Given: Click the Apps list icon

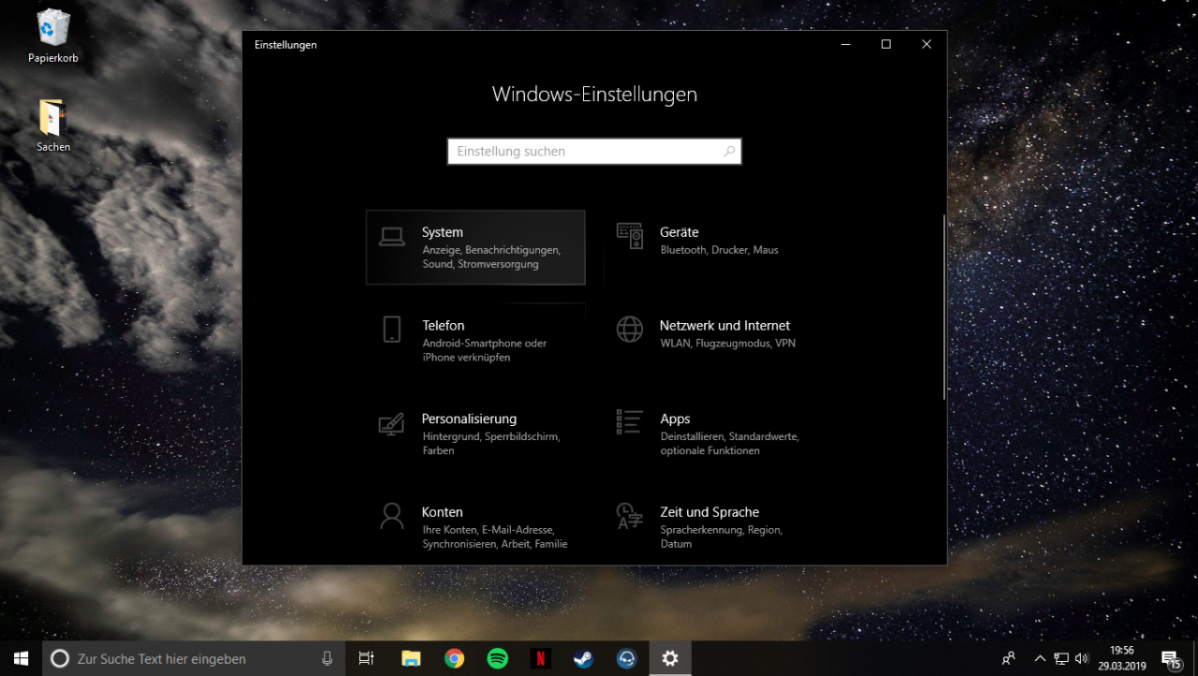Looking at the screenshot, I should [629, 422].
